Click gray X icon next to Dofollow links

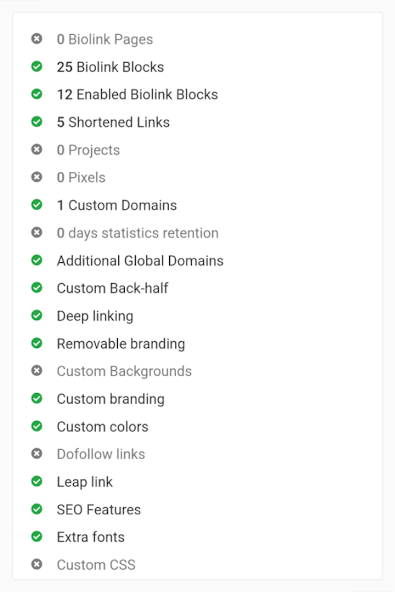coord(37,453)
